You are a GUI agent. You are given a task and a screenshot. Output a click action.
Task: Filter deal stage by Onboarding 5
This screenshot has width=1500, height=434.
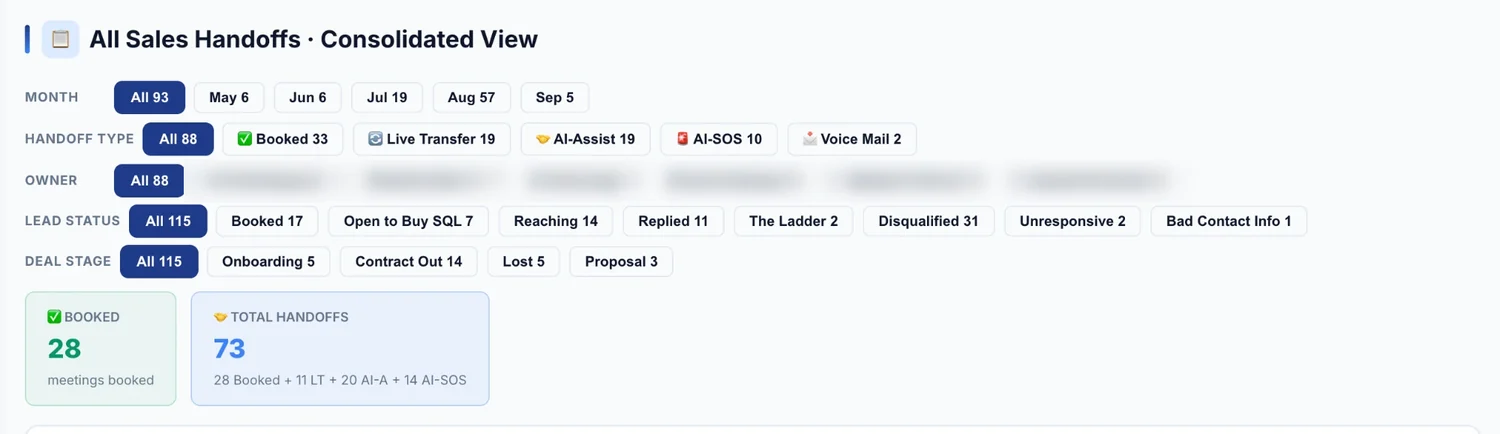click(x=268, y=261)
